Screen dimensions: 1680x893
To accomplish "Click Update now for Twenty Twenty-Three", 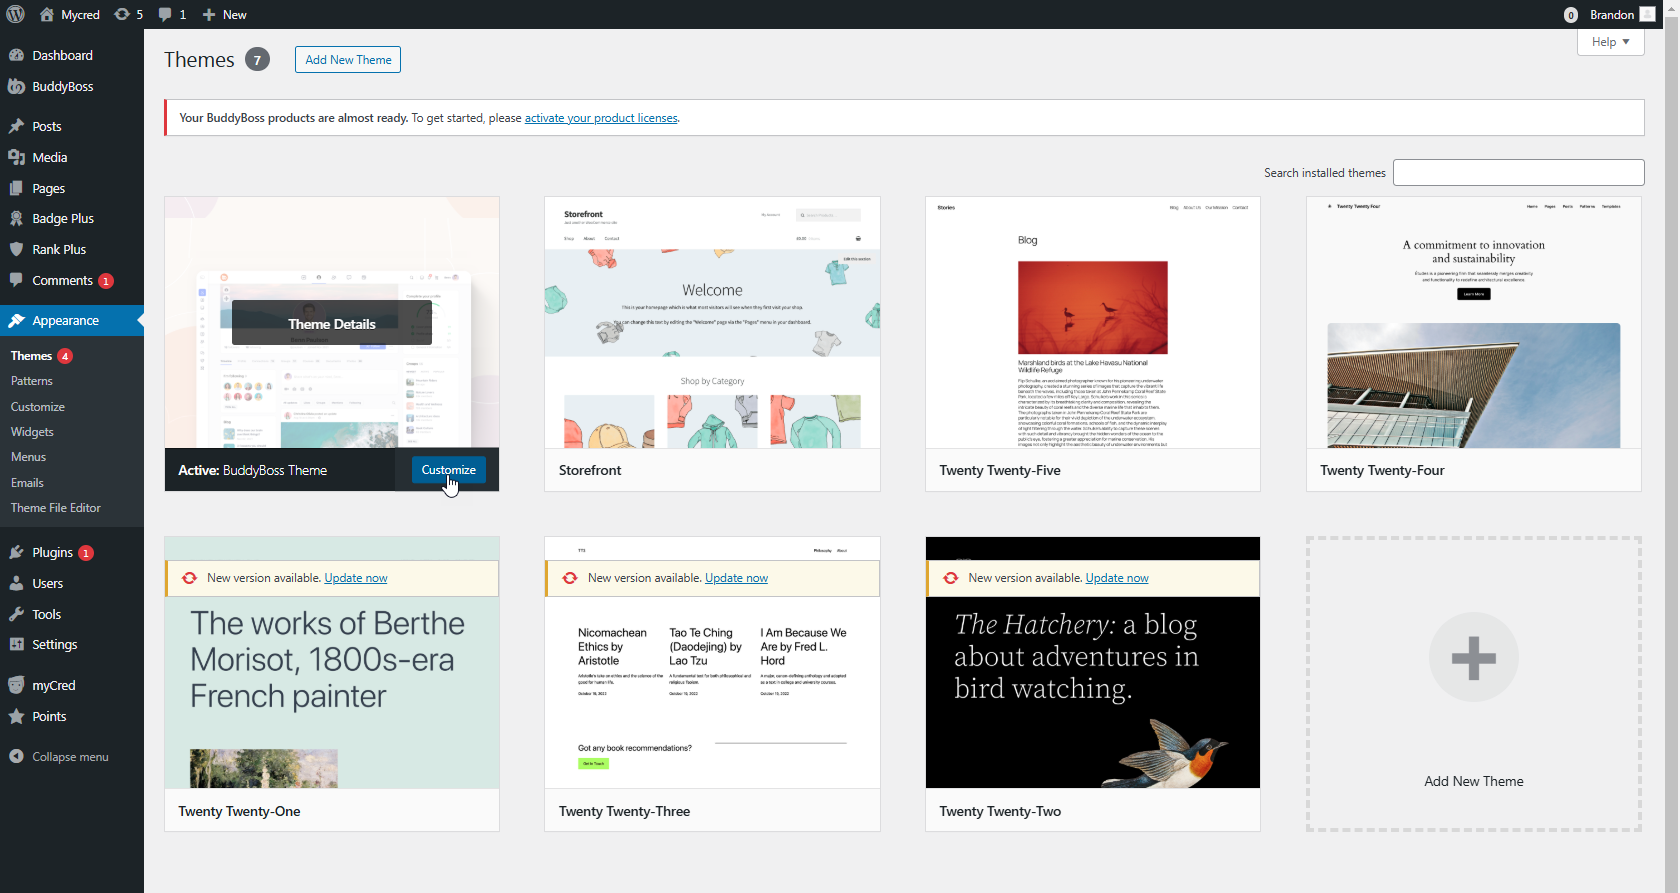I will tap(736, 578).
